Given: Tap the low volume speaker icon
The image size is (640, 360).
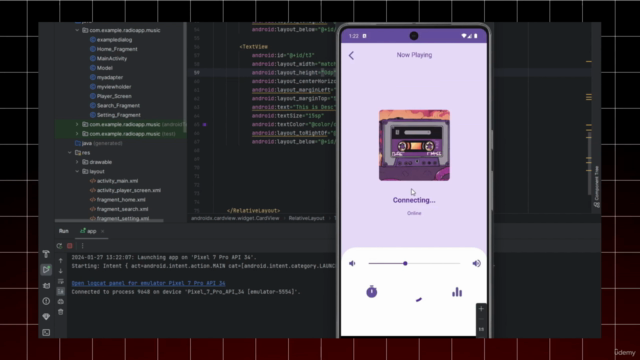Looking at the screenshot, I should pos(352,264).
